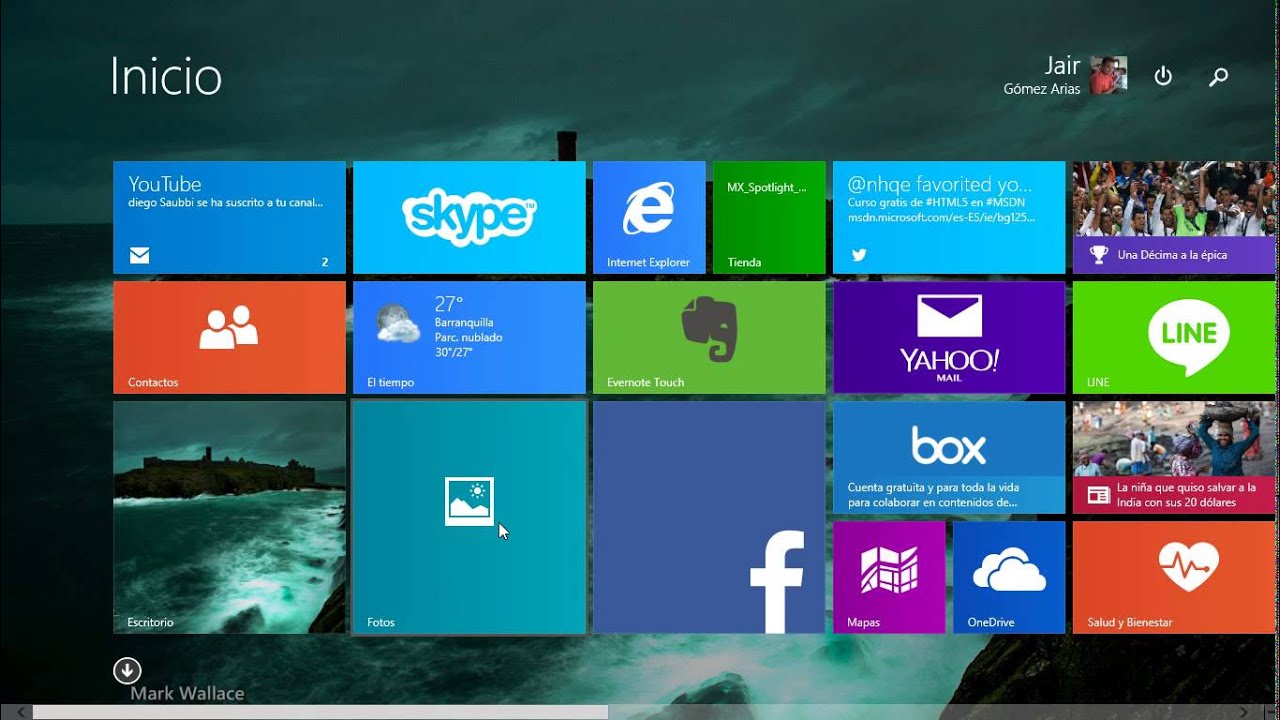Viewport: 1280px width, 720px height.
Task: Open the Facebook tile
Action: pyautogui.click(x=709, y=517)
